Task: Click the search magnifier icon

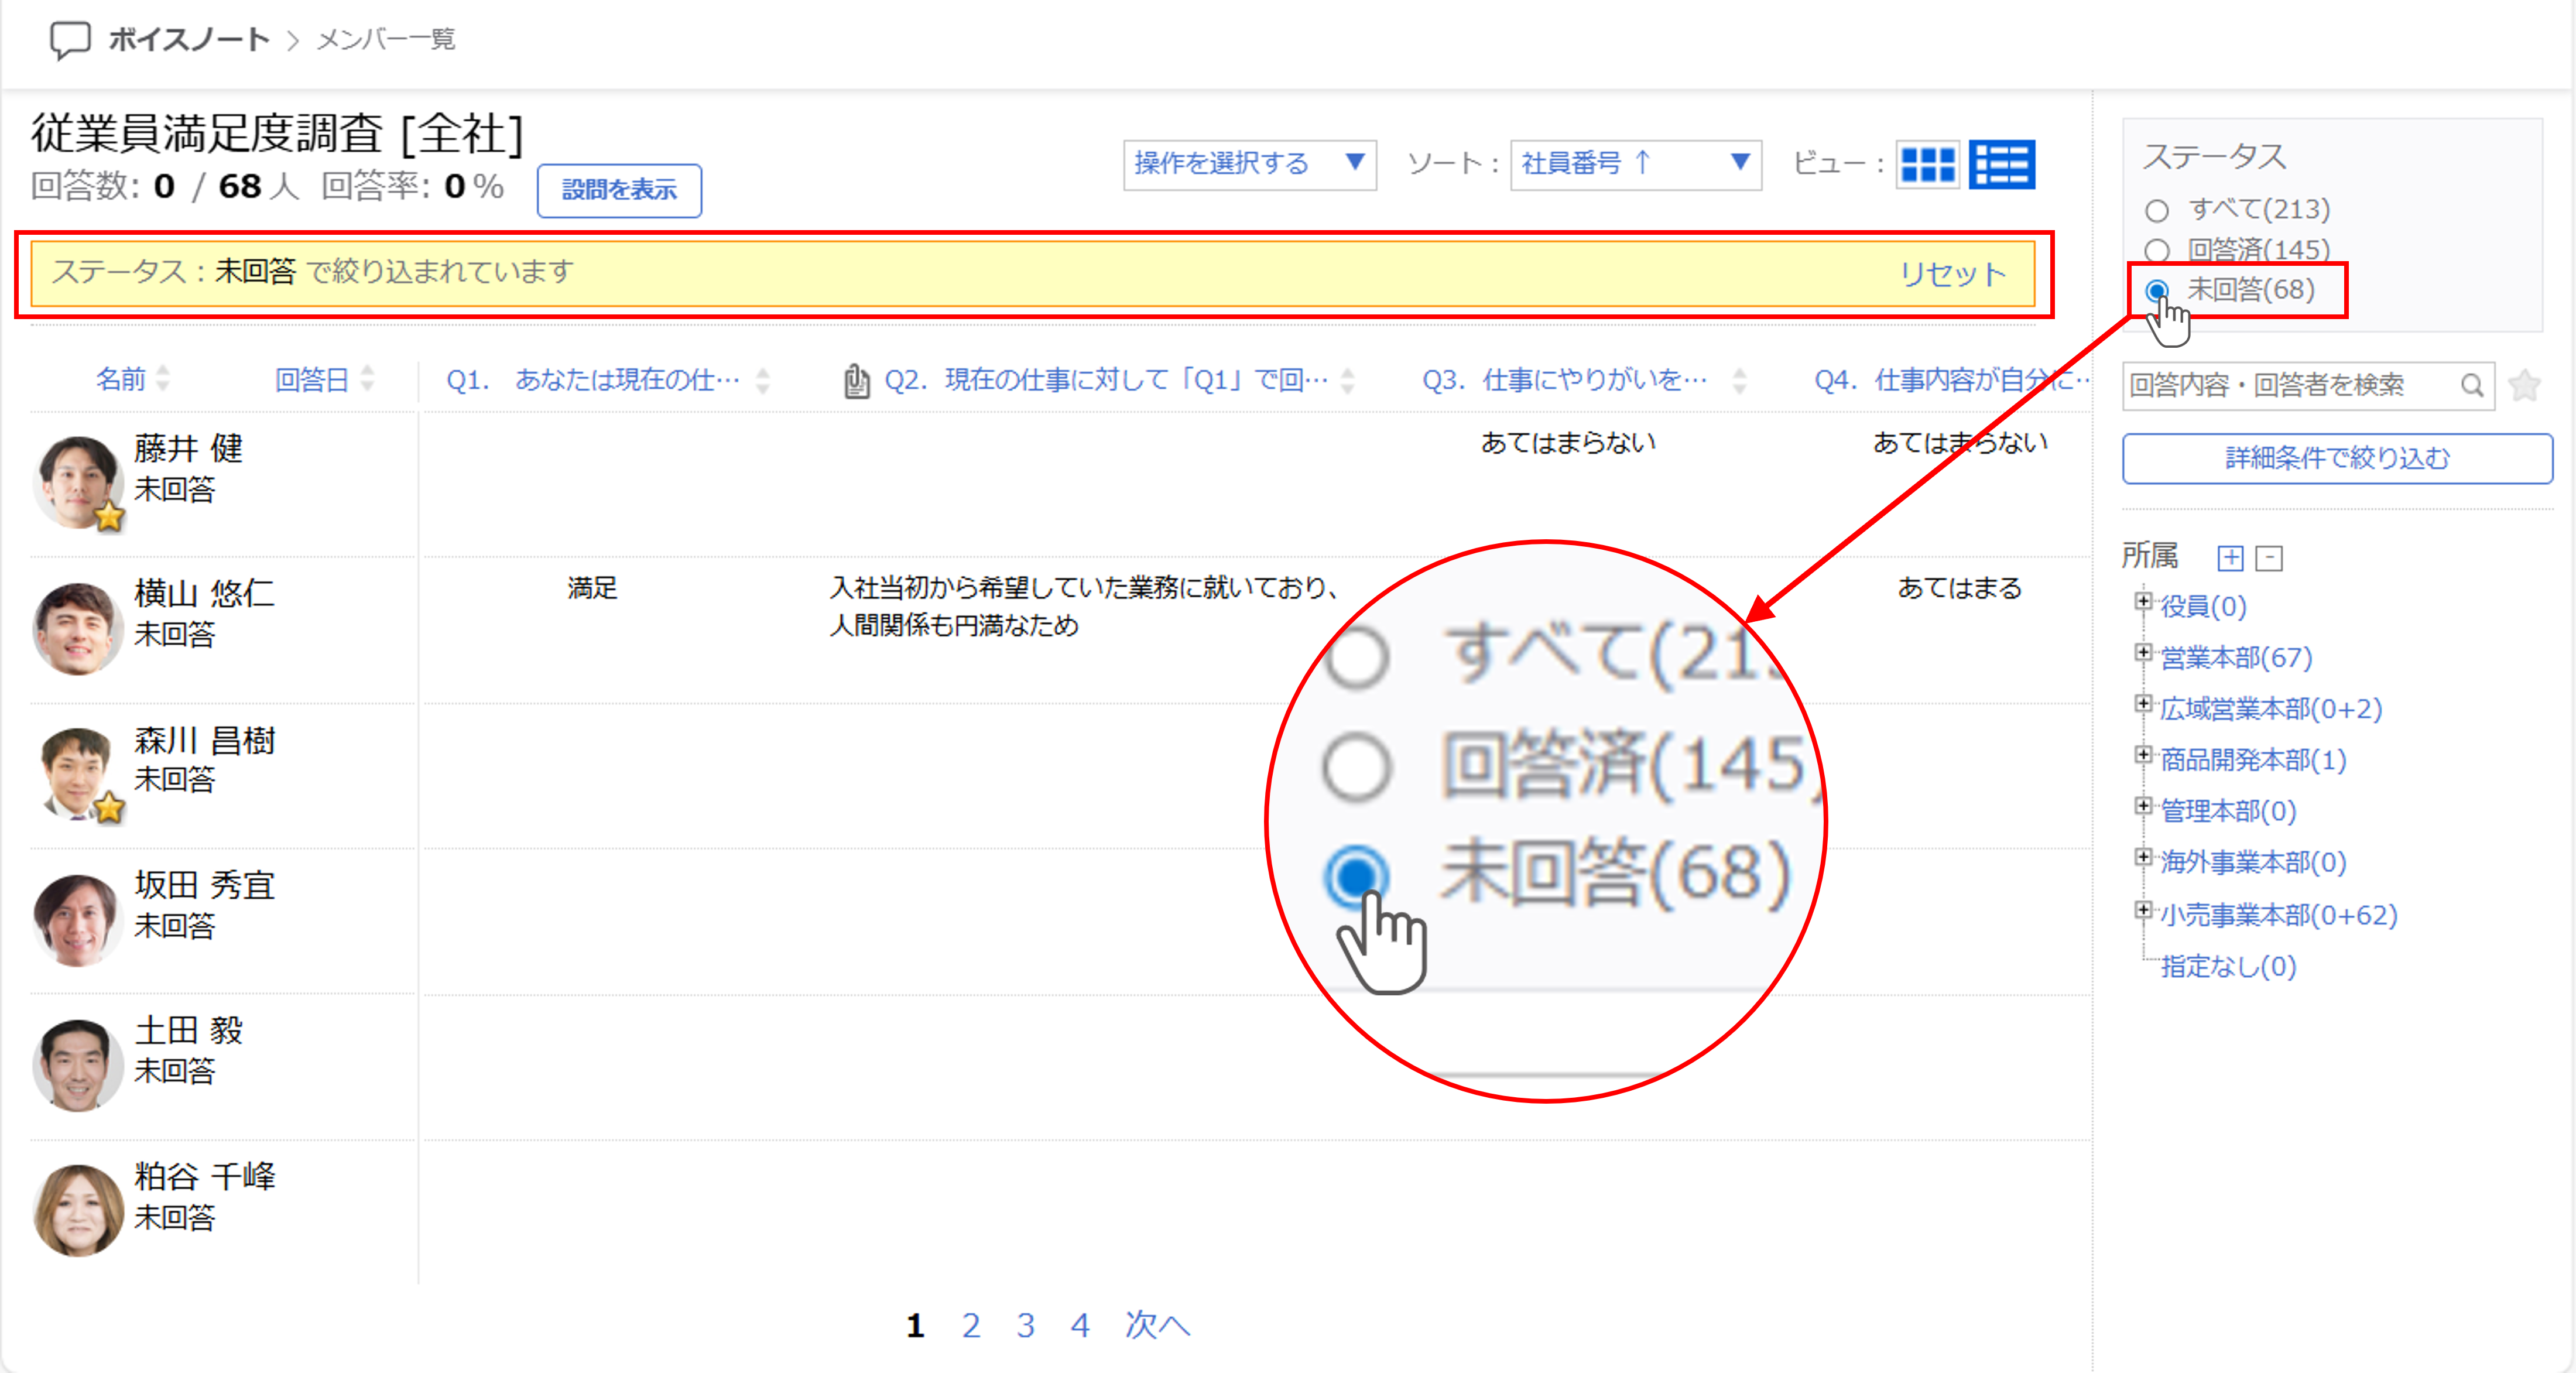Action: click(x=2471, y=385)
